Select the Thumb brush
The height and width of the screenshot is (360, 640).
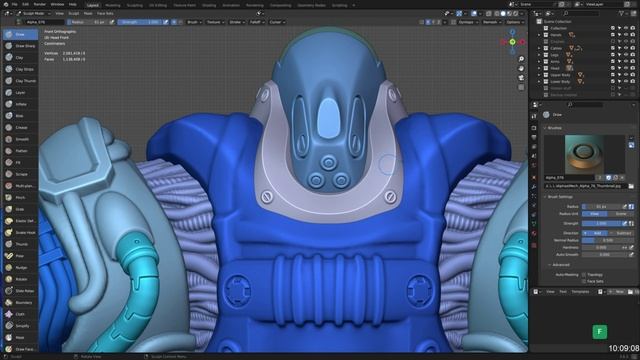20,244
